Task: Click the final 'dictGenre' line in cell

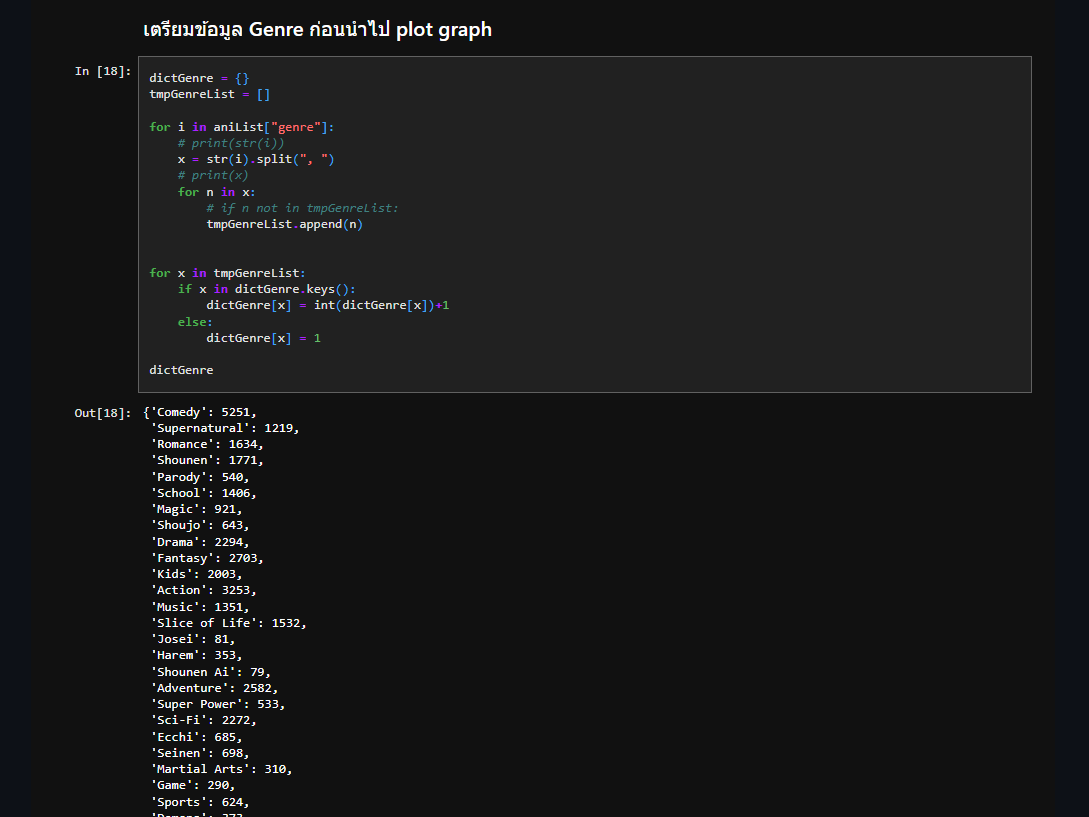Action: [181, 370]
